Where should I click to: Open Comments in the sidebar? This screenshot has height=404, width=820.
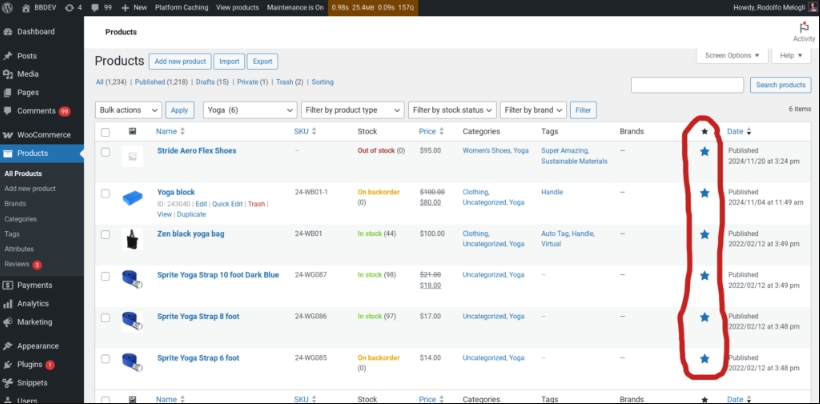pos(36,111)
